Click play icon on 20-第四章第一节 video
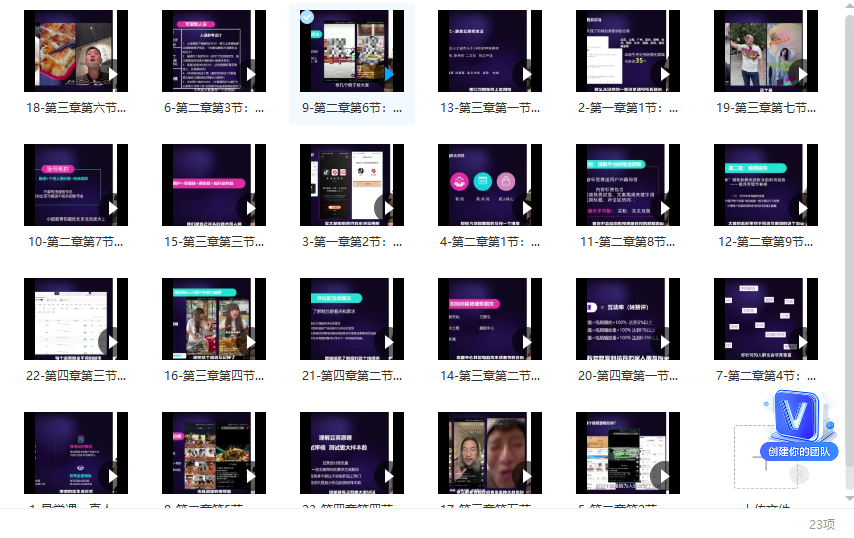 pos(664,342)
